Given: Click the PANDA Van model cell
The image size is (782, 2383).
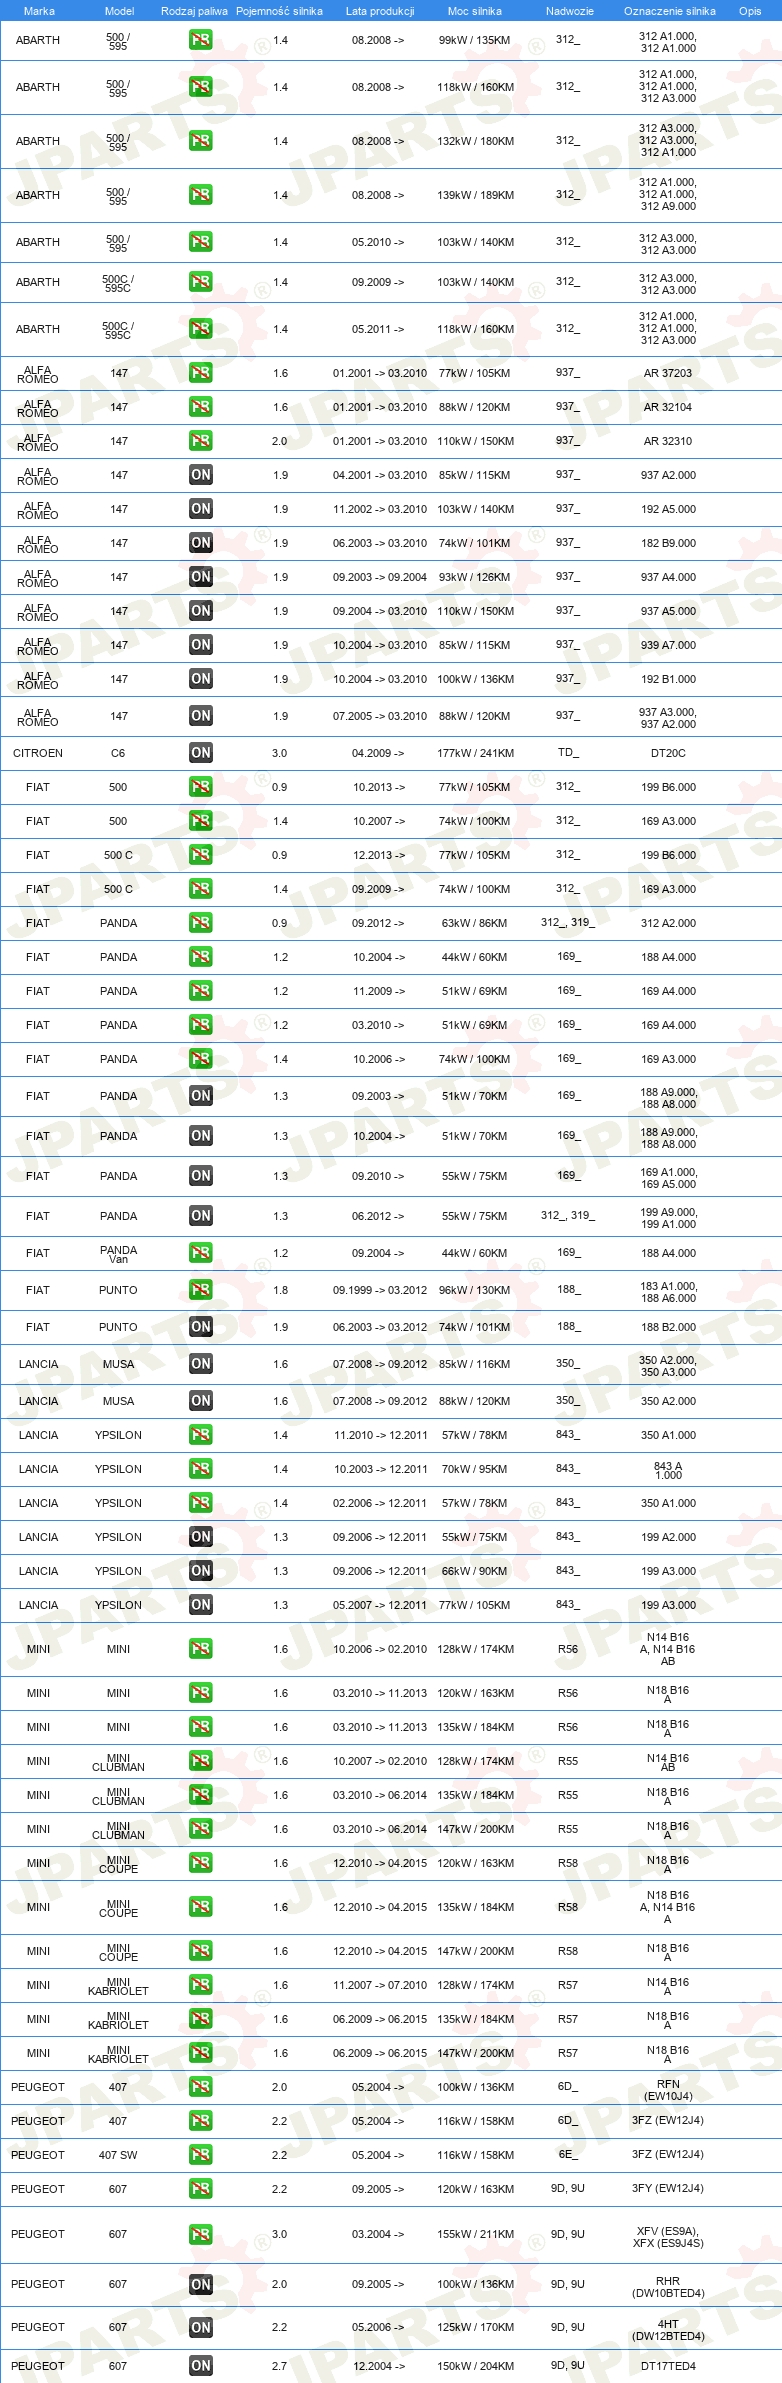Looking at the screenshot, I should click(118, 1254).
